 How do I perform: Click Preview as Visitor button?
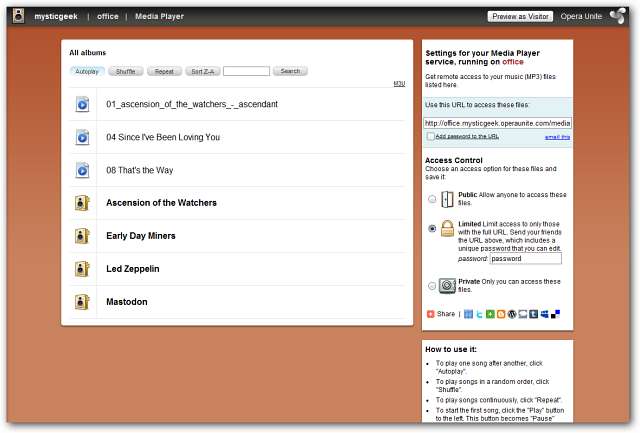coord(520,16)
